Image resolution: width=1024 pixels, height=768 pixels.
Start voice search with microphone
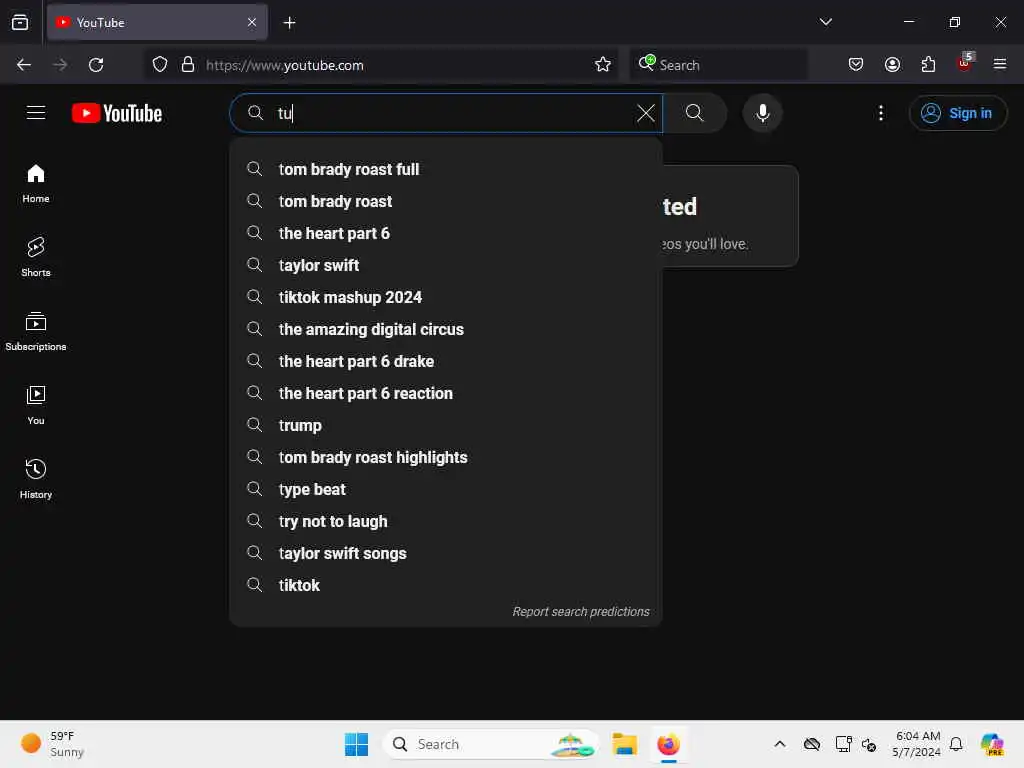[x=762, y=113]
